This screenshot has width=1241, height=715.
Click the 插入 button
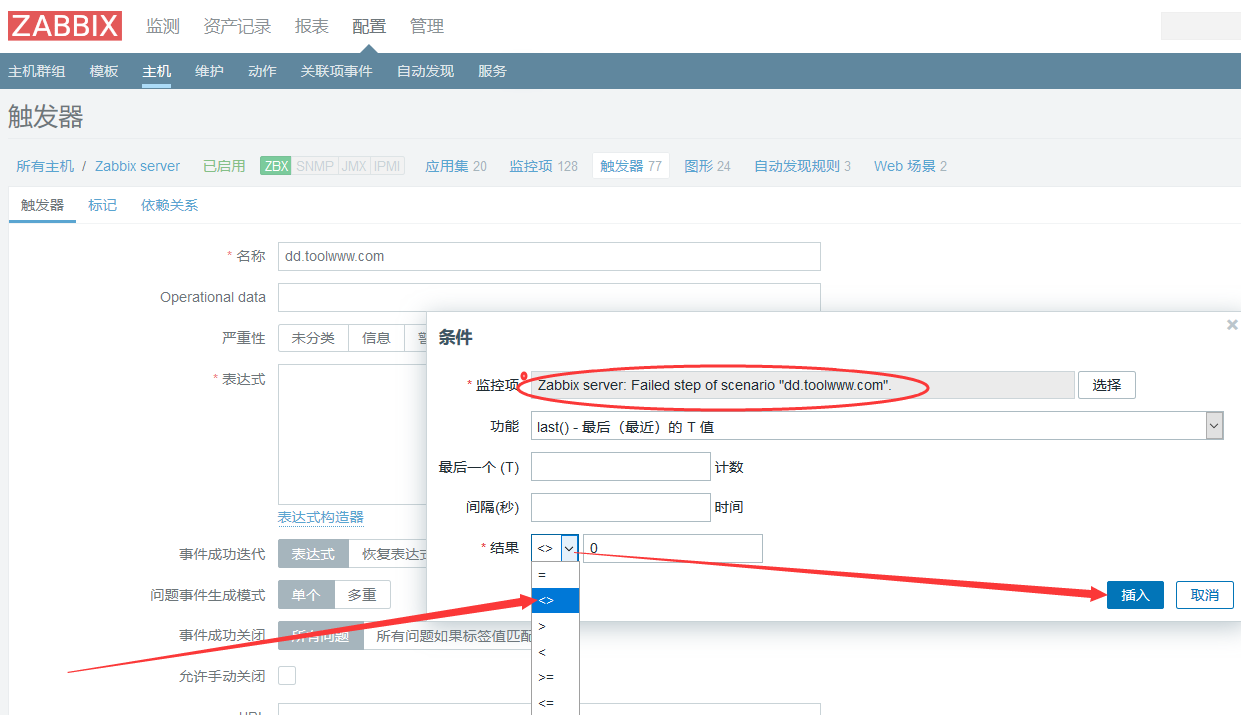pos(1135,595)
